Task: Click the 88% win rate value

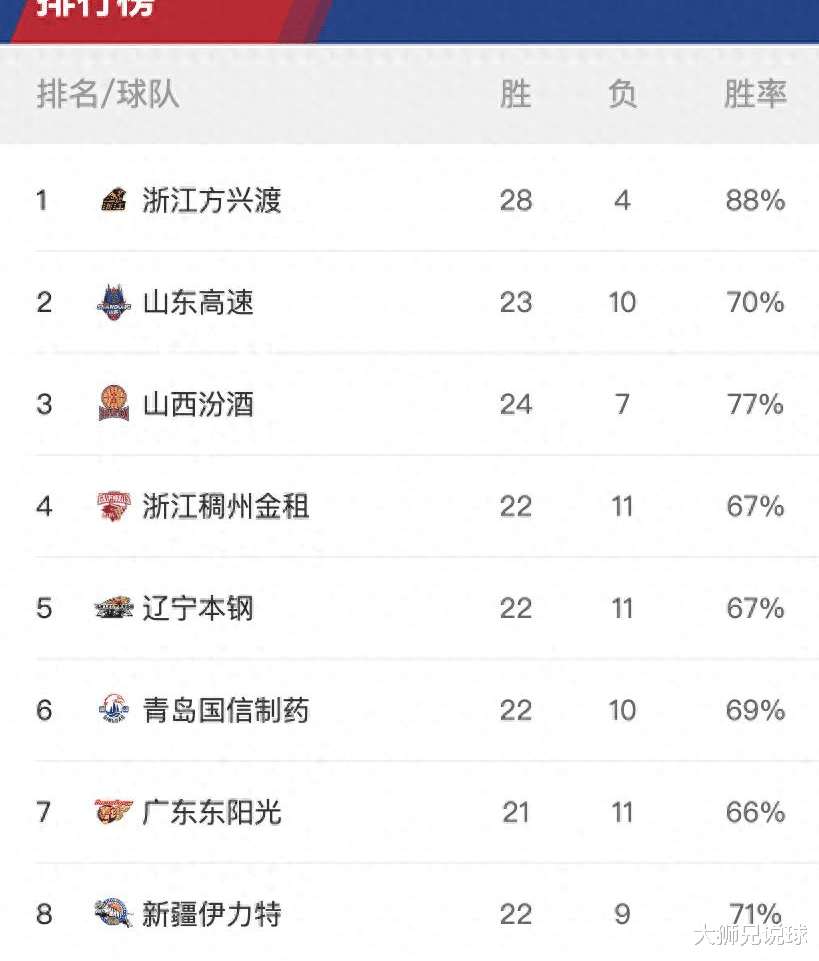Action: [755, 200]
